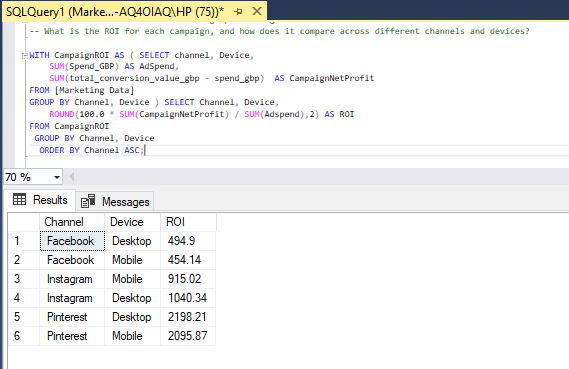Click the Instagram cell in row 3
The height and width of the screenshot is (369, 569).
tap(72, 279)
